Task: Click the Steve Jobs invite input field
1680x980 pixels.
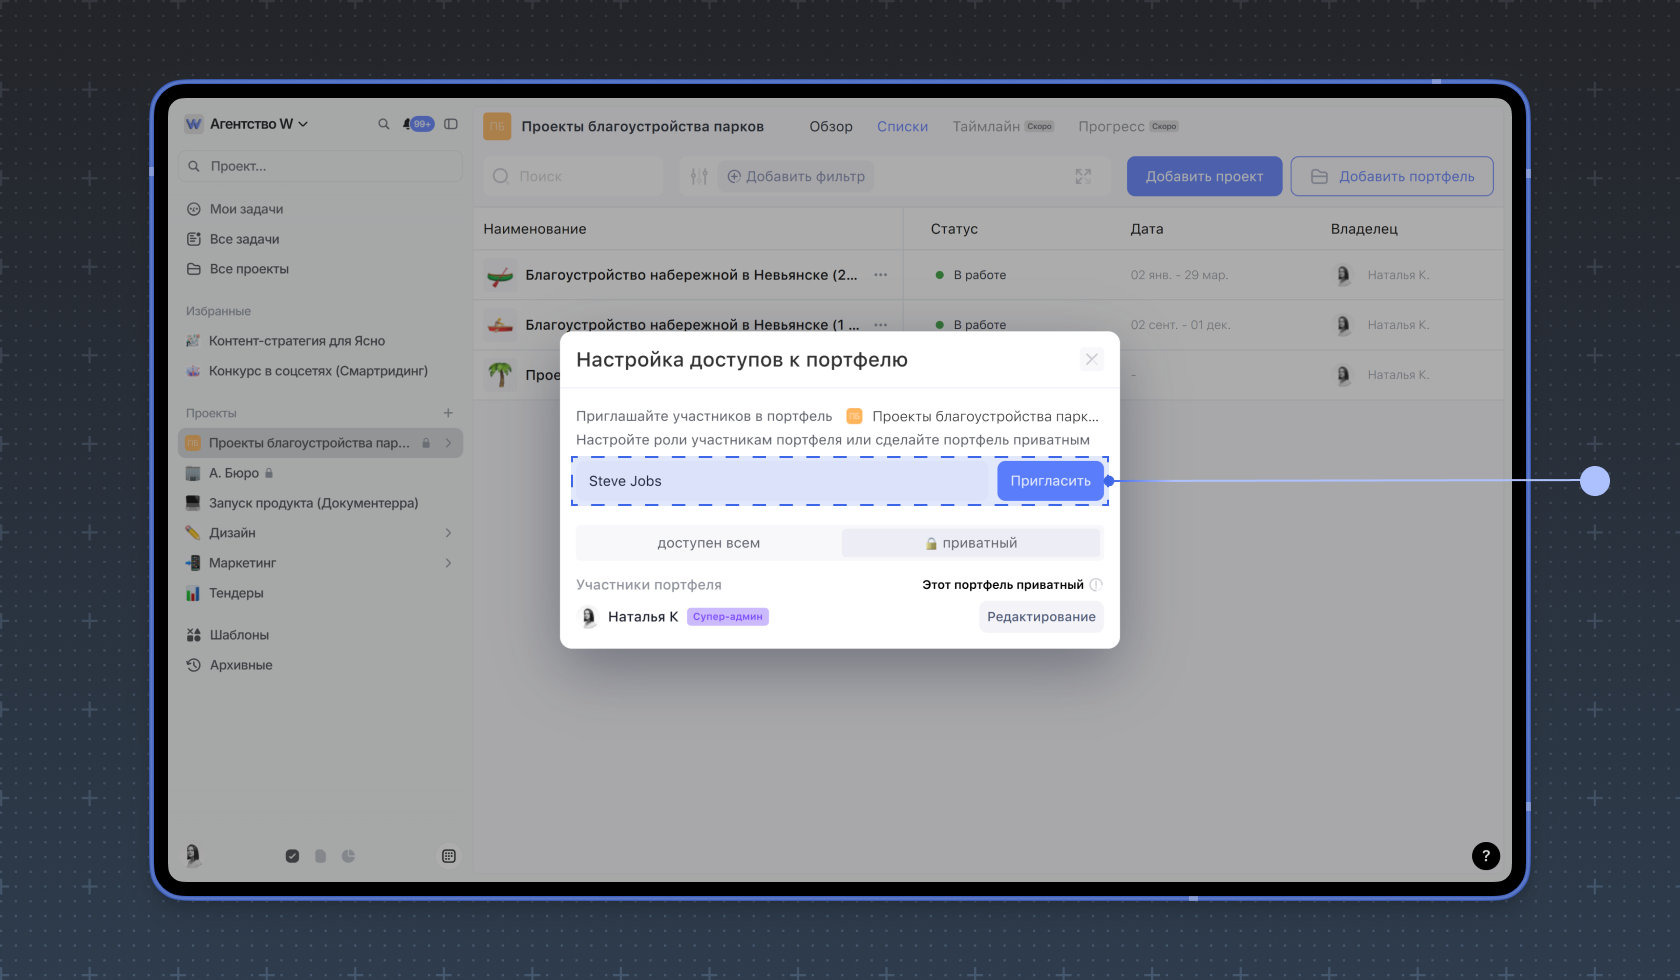Action: tap(780, 481)
